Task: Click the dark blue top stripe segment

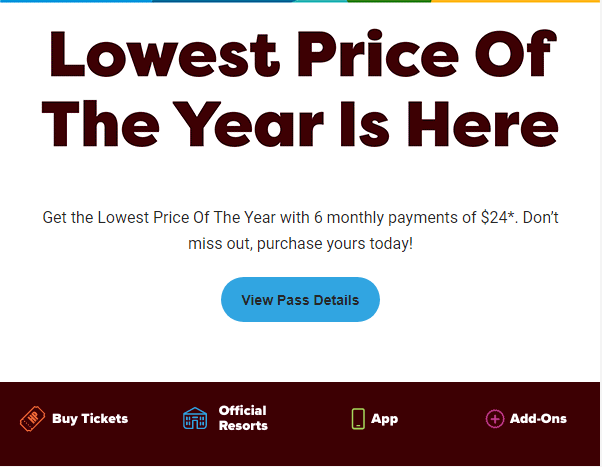Action: pyautogui.click(x=222, y=1)
